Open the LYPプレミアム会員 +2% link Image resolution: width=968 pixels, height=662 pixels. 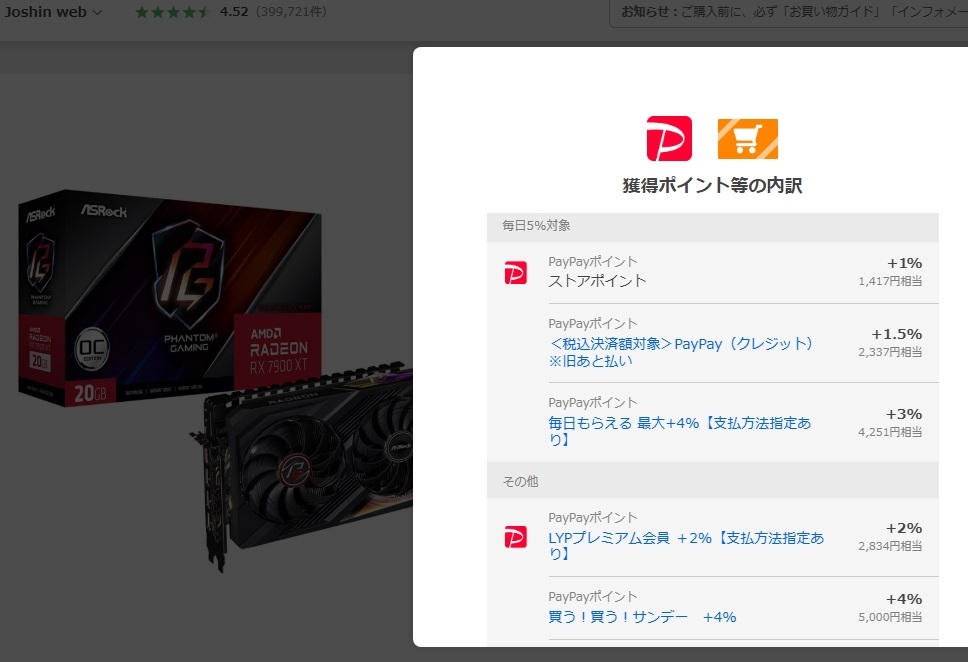click(x=686, y=545)
